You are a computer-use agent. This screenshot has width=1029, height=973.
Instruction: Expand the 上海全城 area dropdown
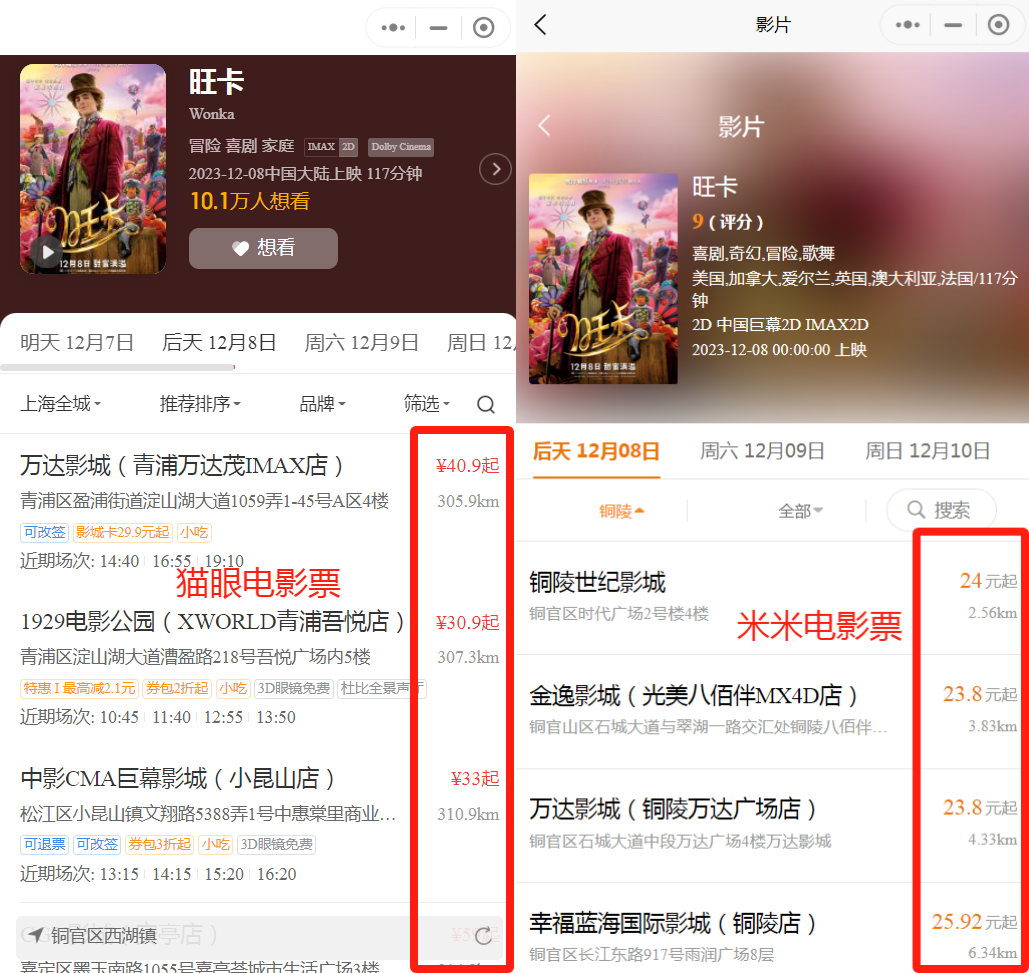pos(60,404)
